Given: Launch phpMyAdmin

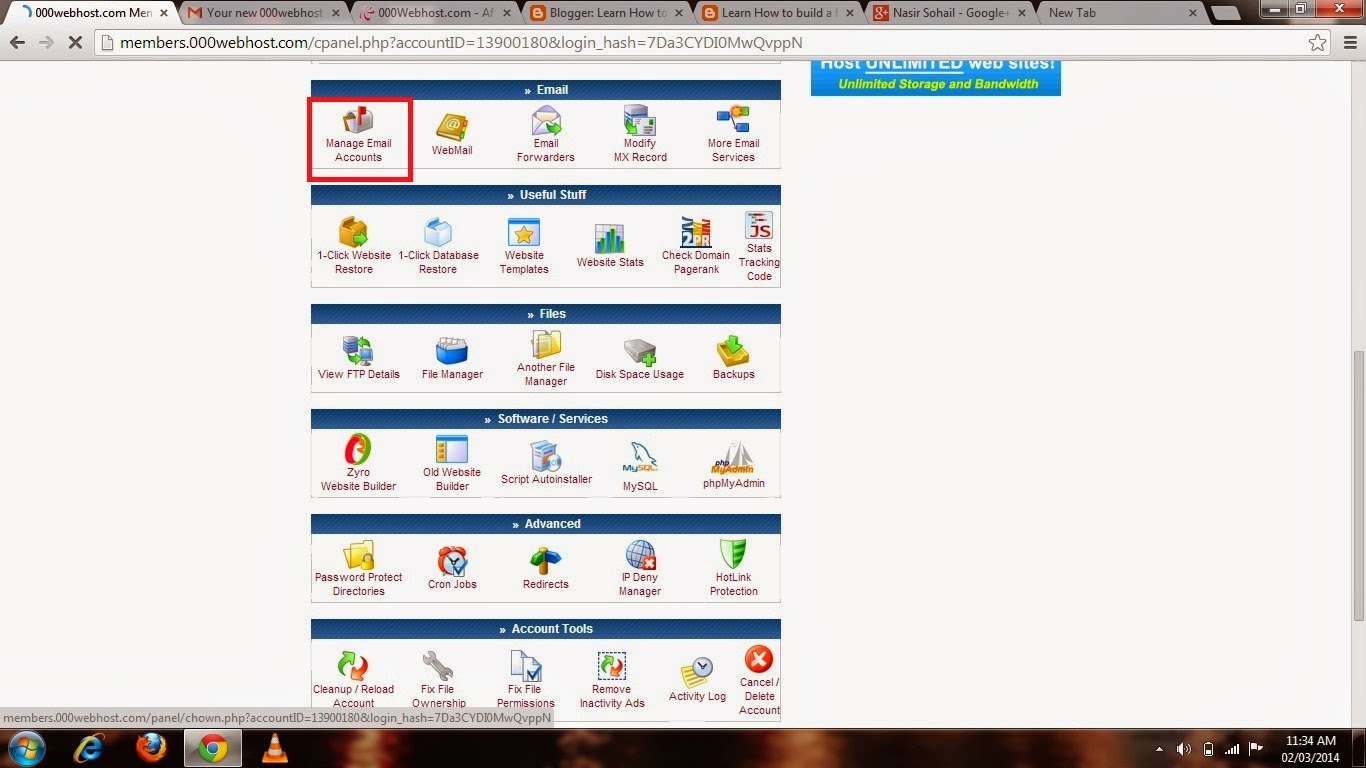Looking at the screenshot, I should 733,466.
